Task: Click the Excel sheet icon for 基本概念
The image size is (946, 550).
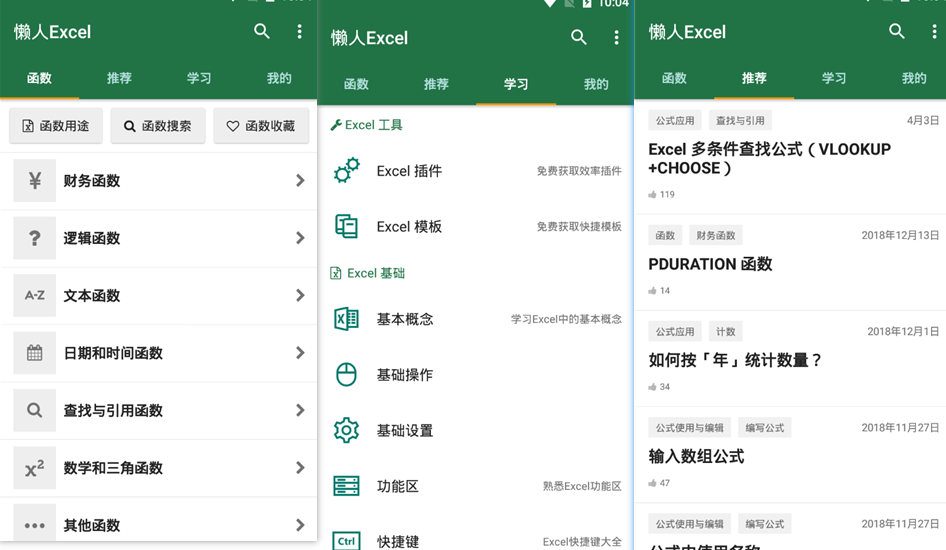Action: (x=346, y=318)
